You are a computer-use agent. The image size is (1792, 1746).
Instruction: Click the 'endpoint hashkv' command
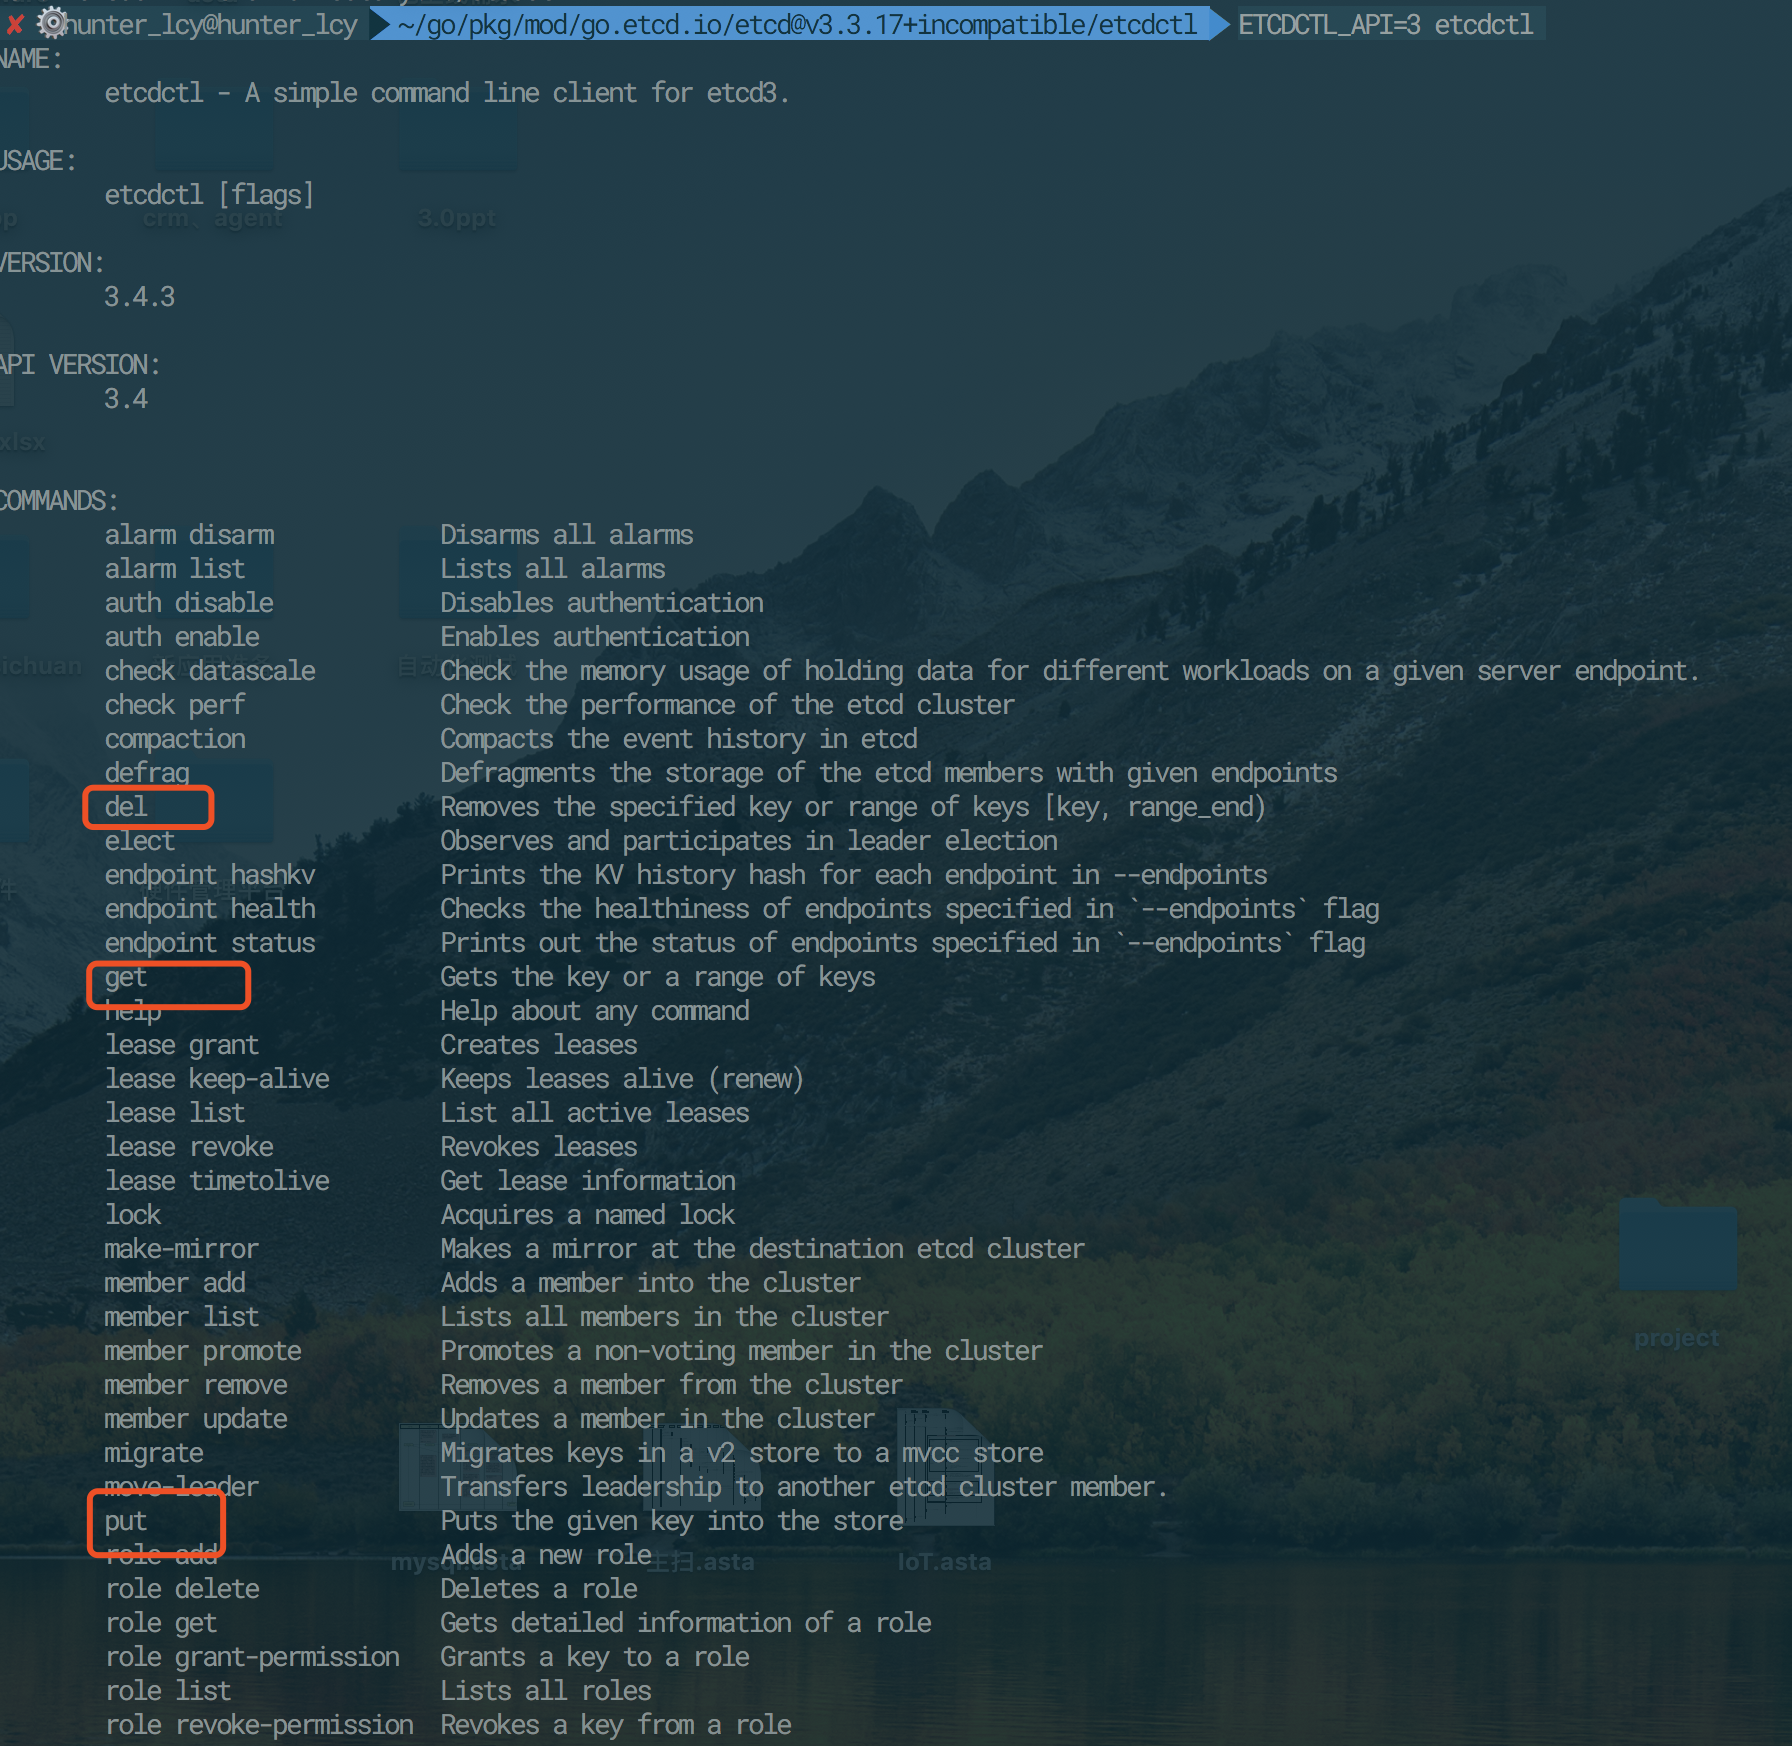click(210, 875)
